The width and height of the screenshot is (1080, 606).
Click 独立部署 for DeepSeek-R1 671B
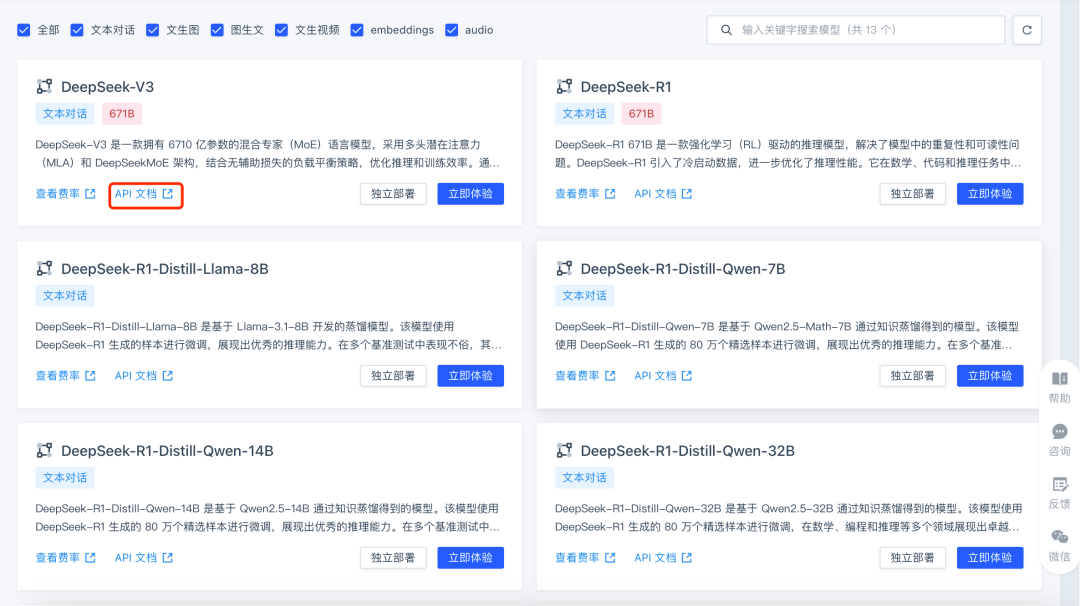913,194
